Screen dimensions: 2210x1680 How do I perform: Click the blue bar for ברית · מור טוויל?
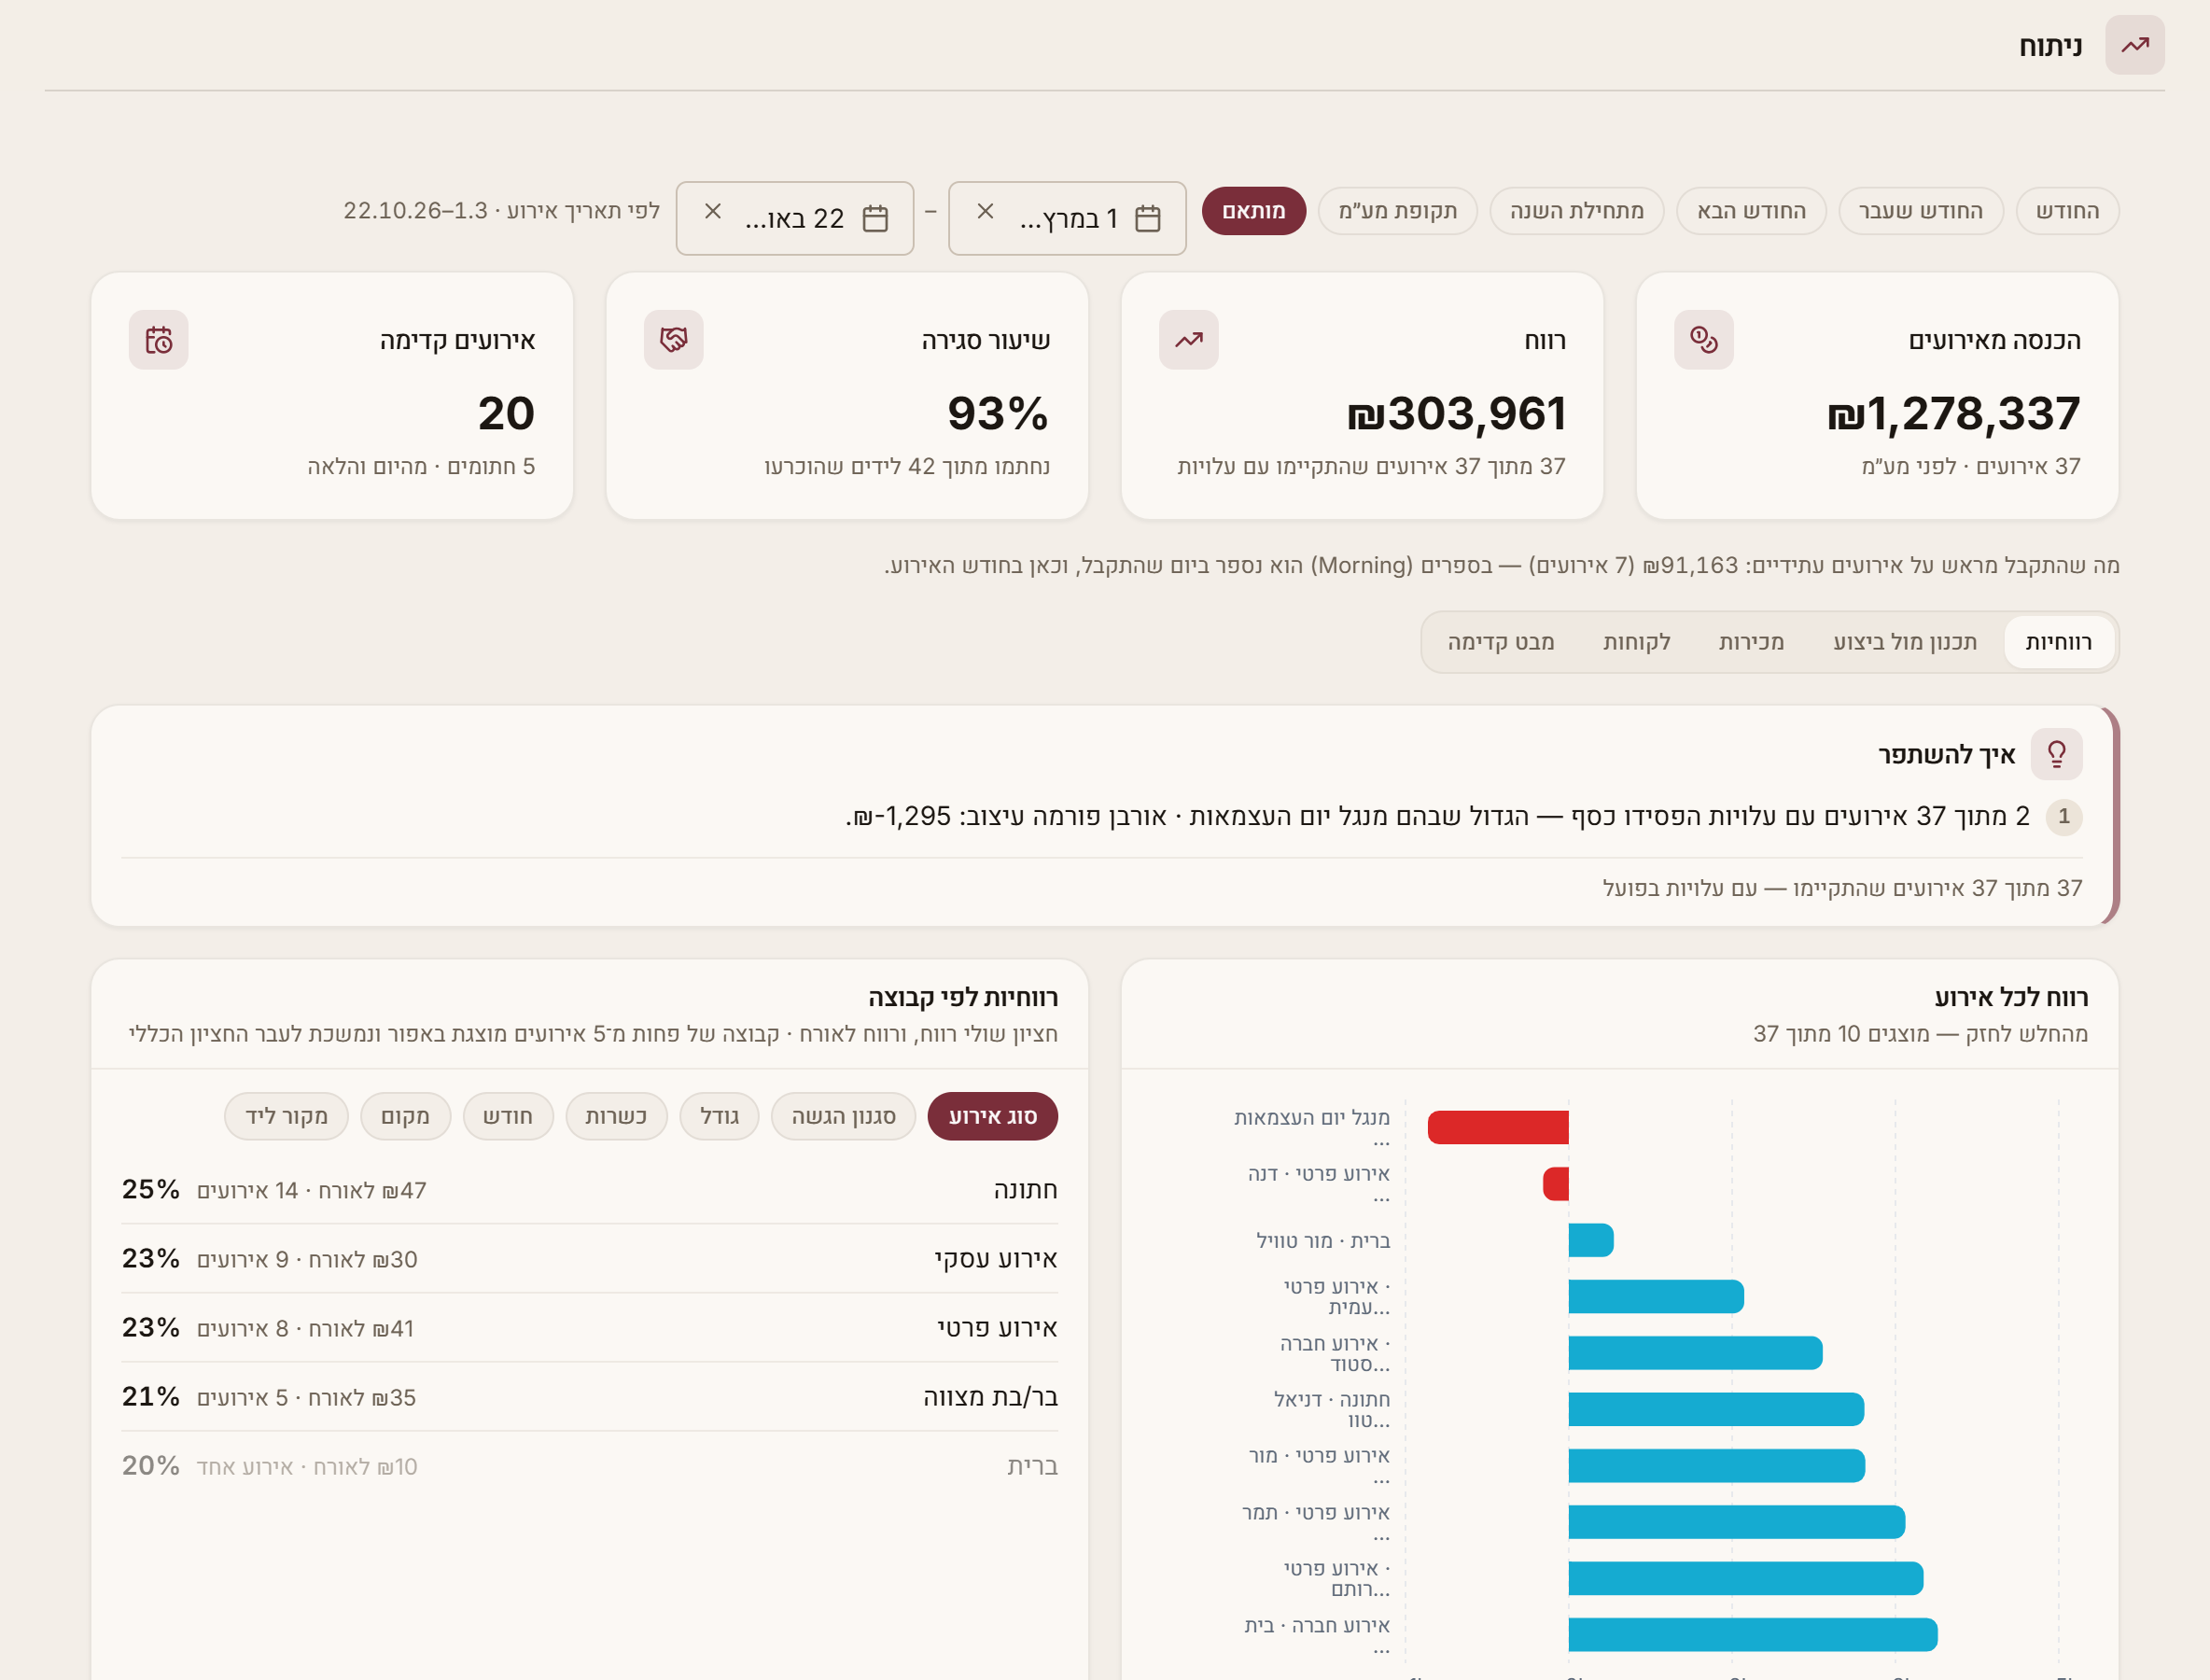pos(1591,1240)
